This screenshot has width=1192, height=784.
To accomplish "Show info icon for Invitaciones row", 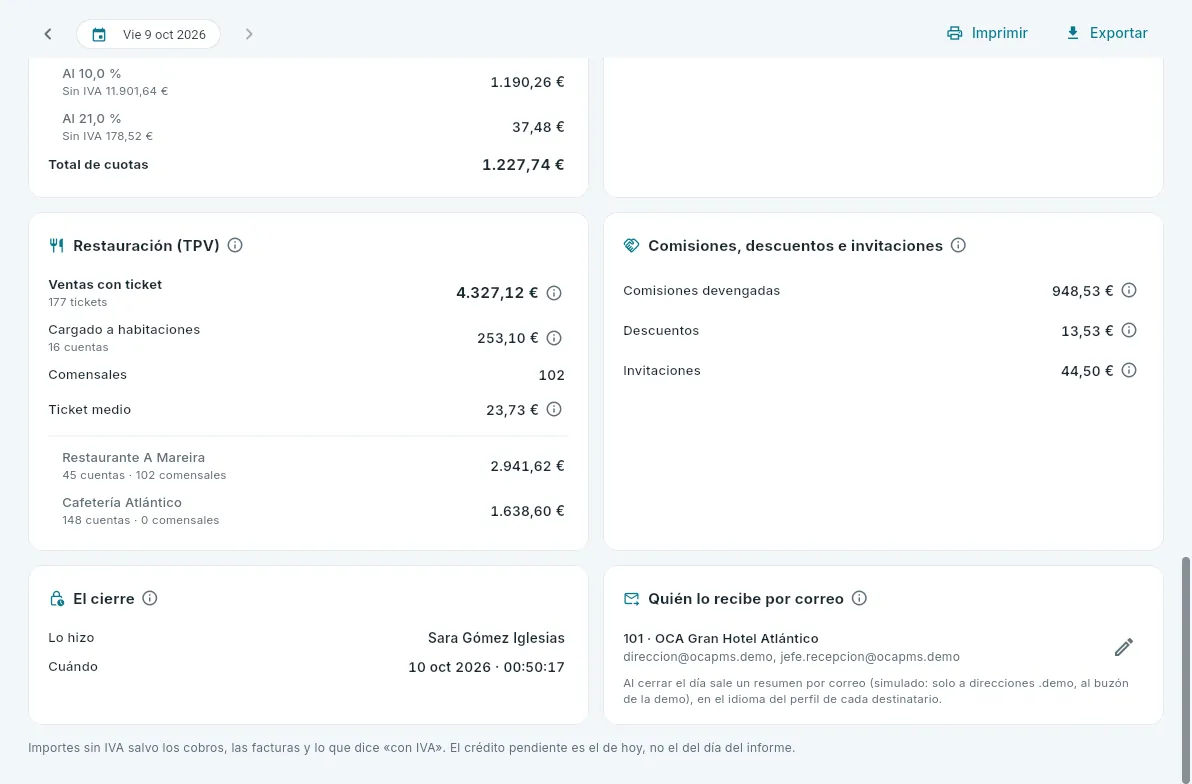I will (1129, 370).
